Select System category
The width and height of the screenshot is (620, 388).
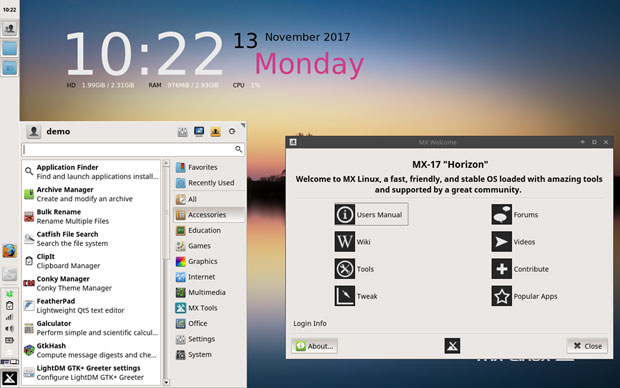point(209,354)
